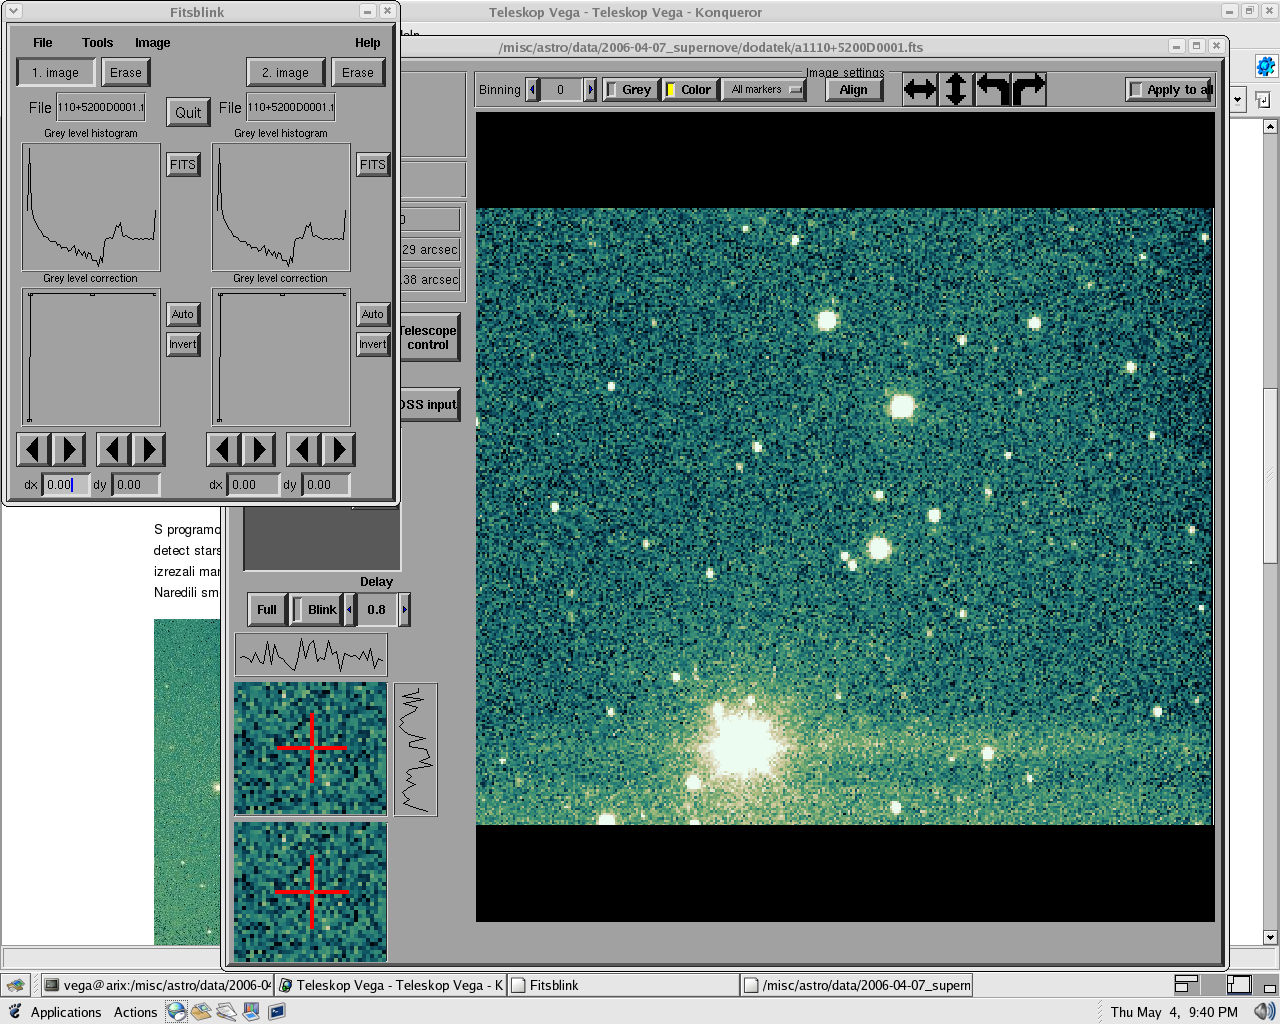
Task: Rotate image left with curved arrow icon
Action: click(992, 89)
